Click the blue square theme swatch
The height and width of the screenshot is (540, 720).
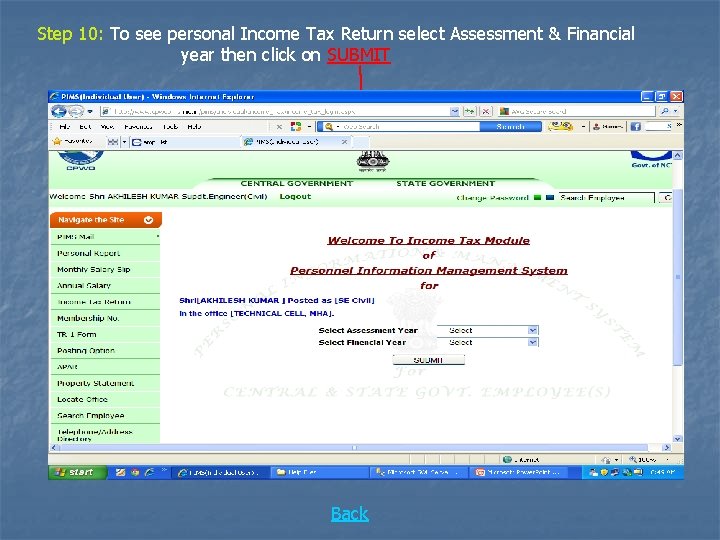click(x=550, y=198)
